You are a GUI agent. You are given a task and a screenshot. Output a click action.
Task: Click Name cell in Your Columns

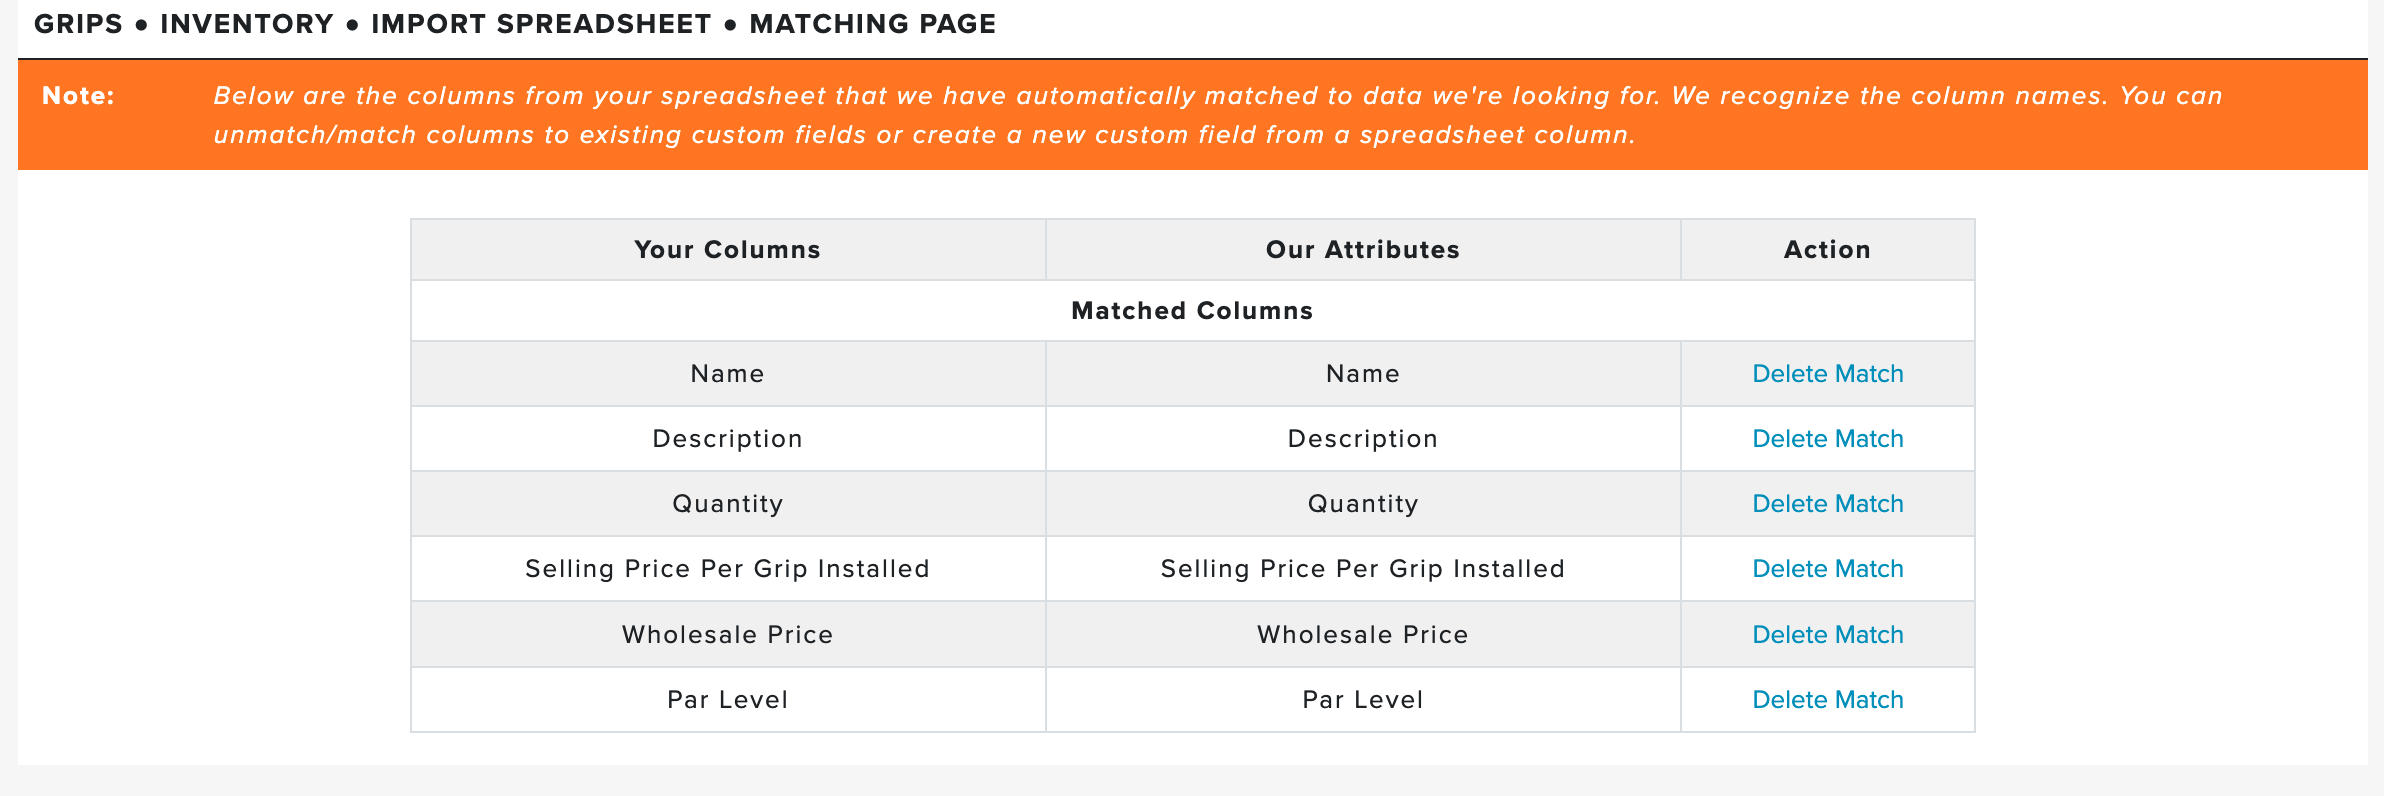tap(727, 374)
